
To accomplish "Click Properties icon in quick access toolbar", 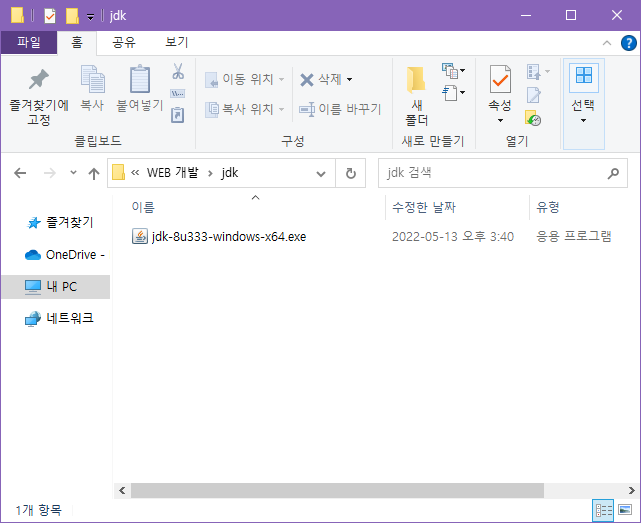I will click(50, 16).
